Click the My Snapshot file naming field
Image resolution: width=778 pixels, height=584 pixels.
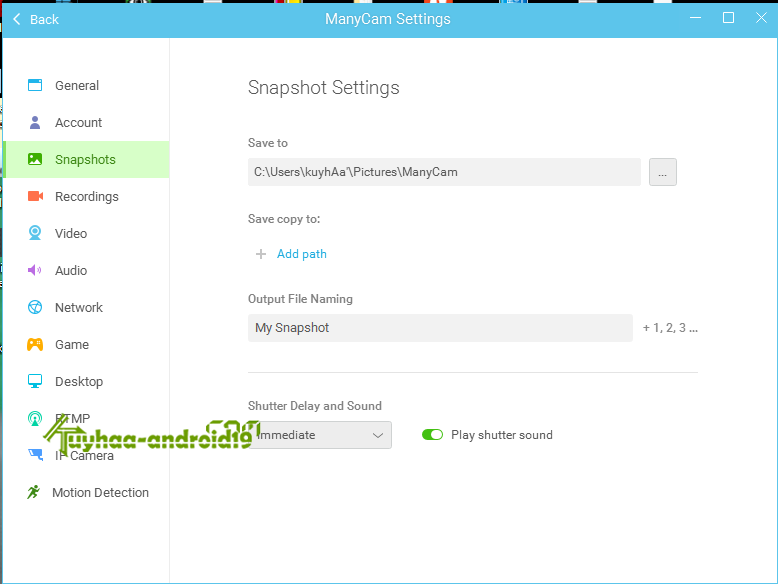[440, 328]
